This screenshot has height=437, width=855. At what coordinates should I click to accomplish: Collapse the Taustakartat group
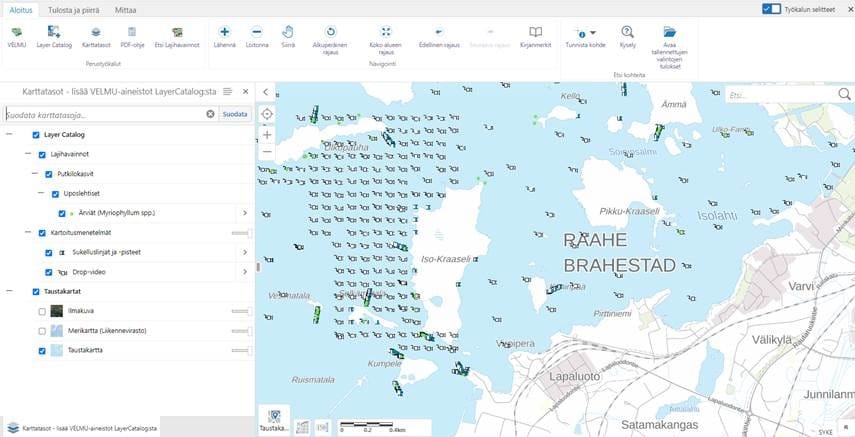tap(9, 292)
